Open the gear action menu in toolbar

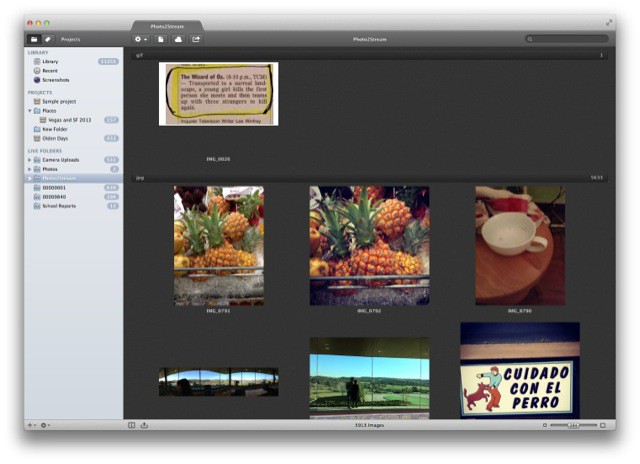tap(141, 39)
